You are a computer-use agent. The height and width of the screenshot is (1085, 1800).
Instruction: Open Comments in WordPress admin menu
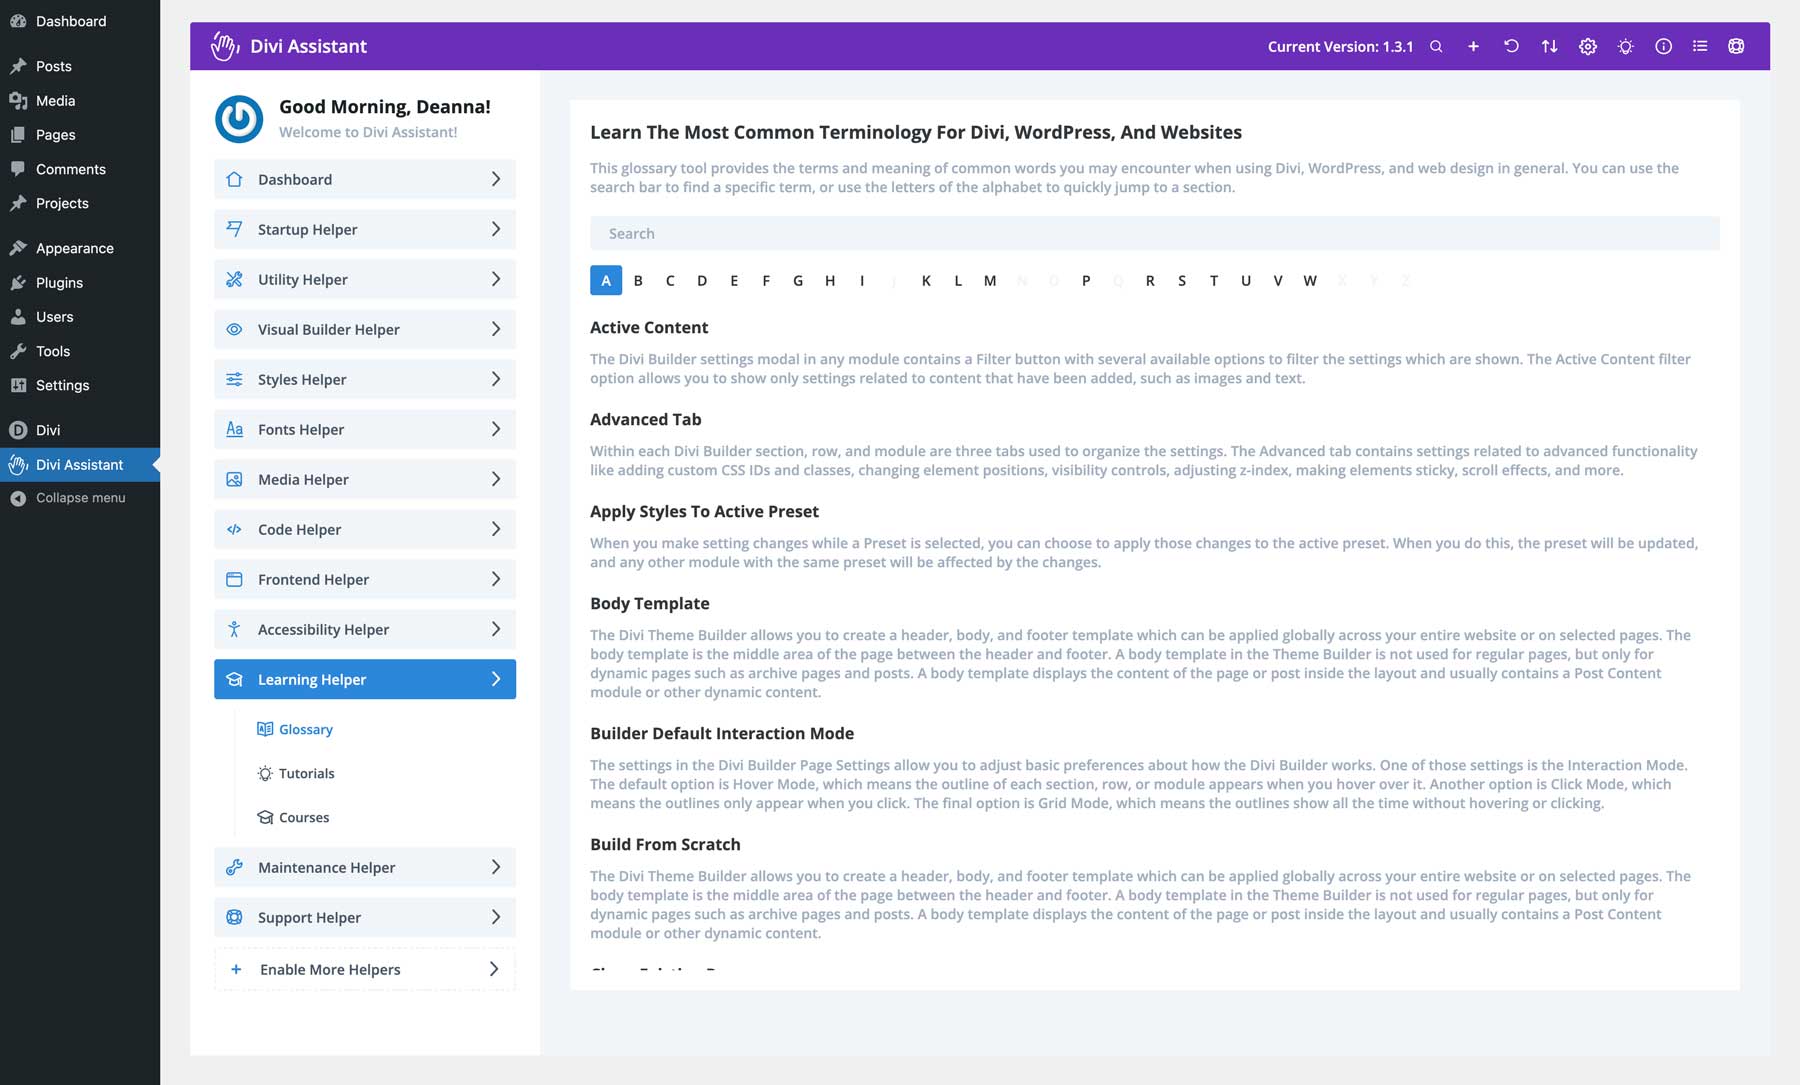[x=80, y=169]
